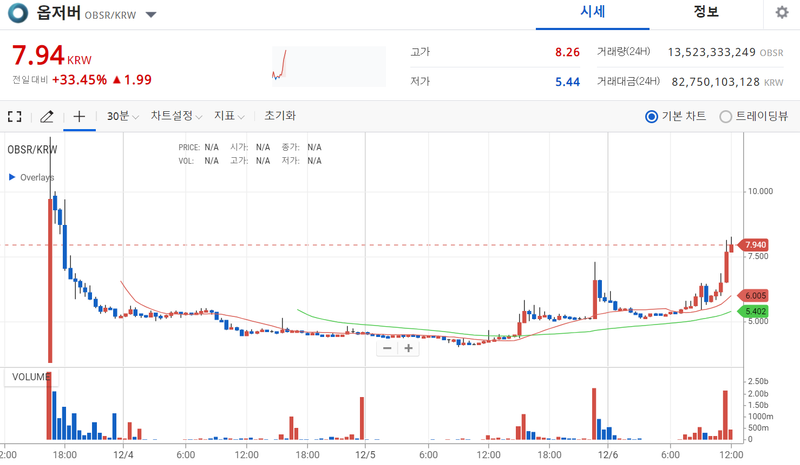Zoom out chart with minus button
Screen dimensions: 800x465
click(387, 348)
